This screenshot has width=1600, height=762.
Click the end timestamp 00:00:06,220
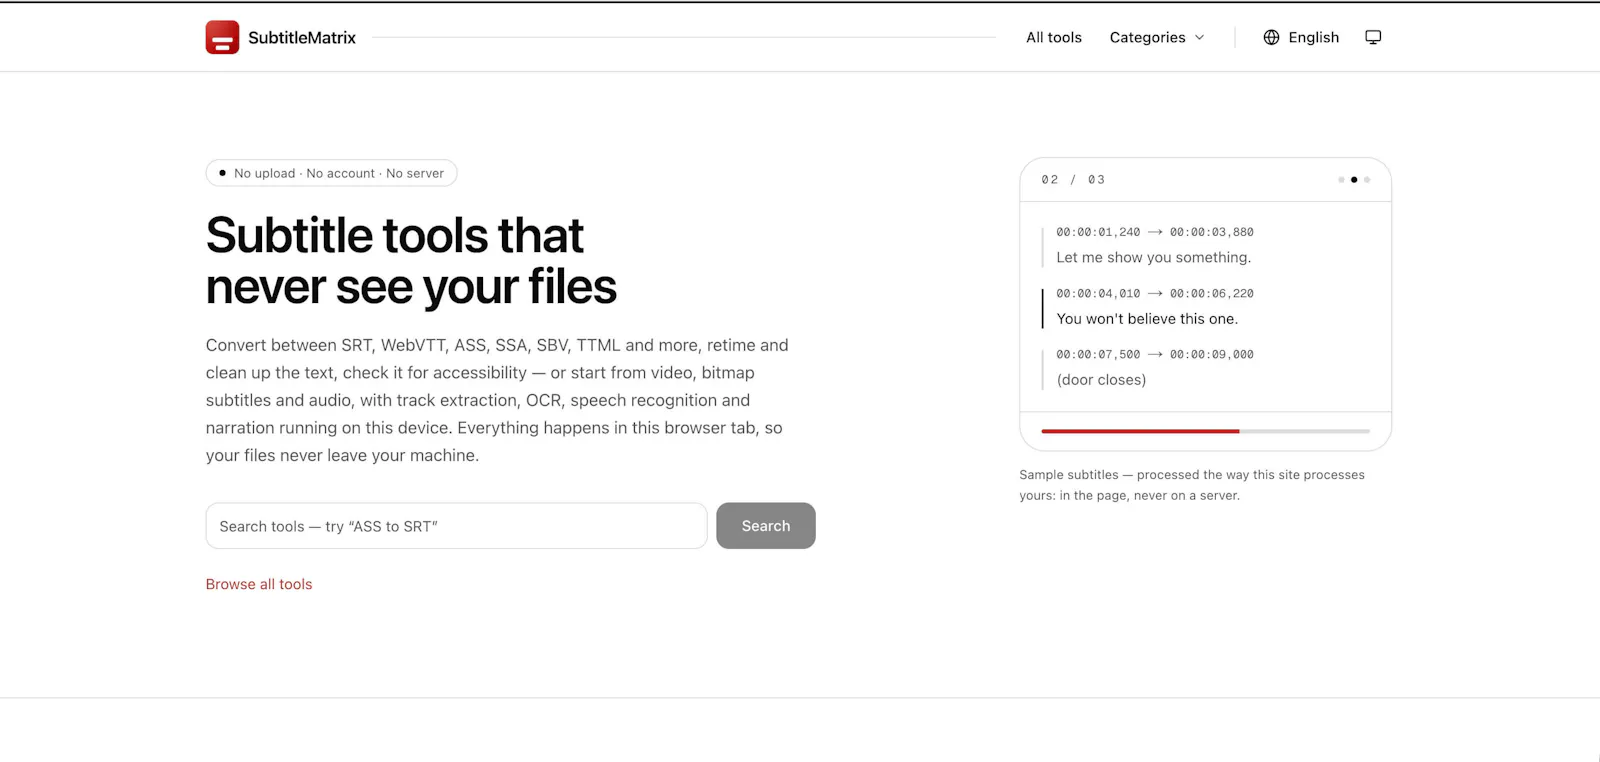click(1212, 294)
